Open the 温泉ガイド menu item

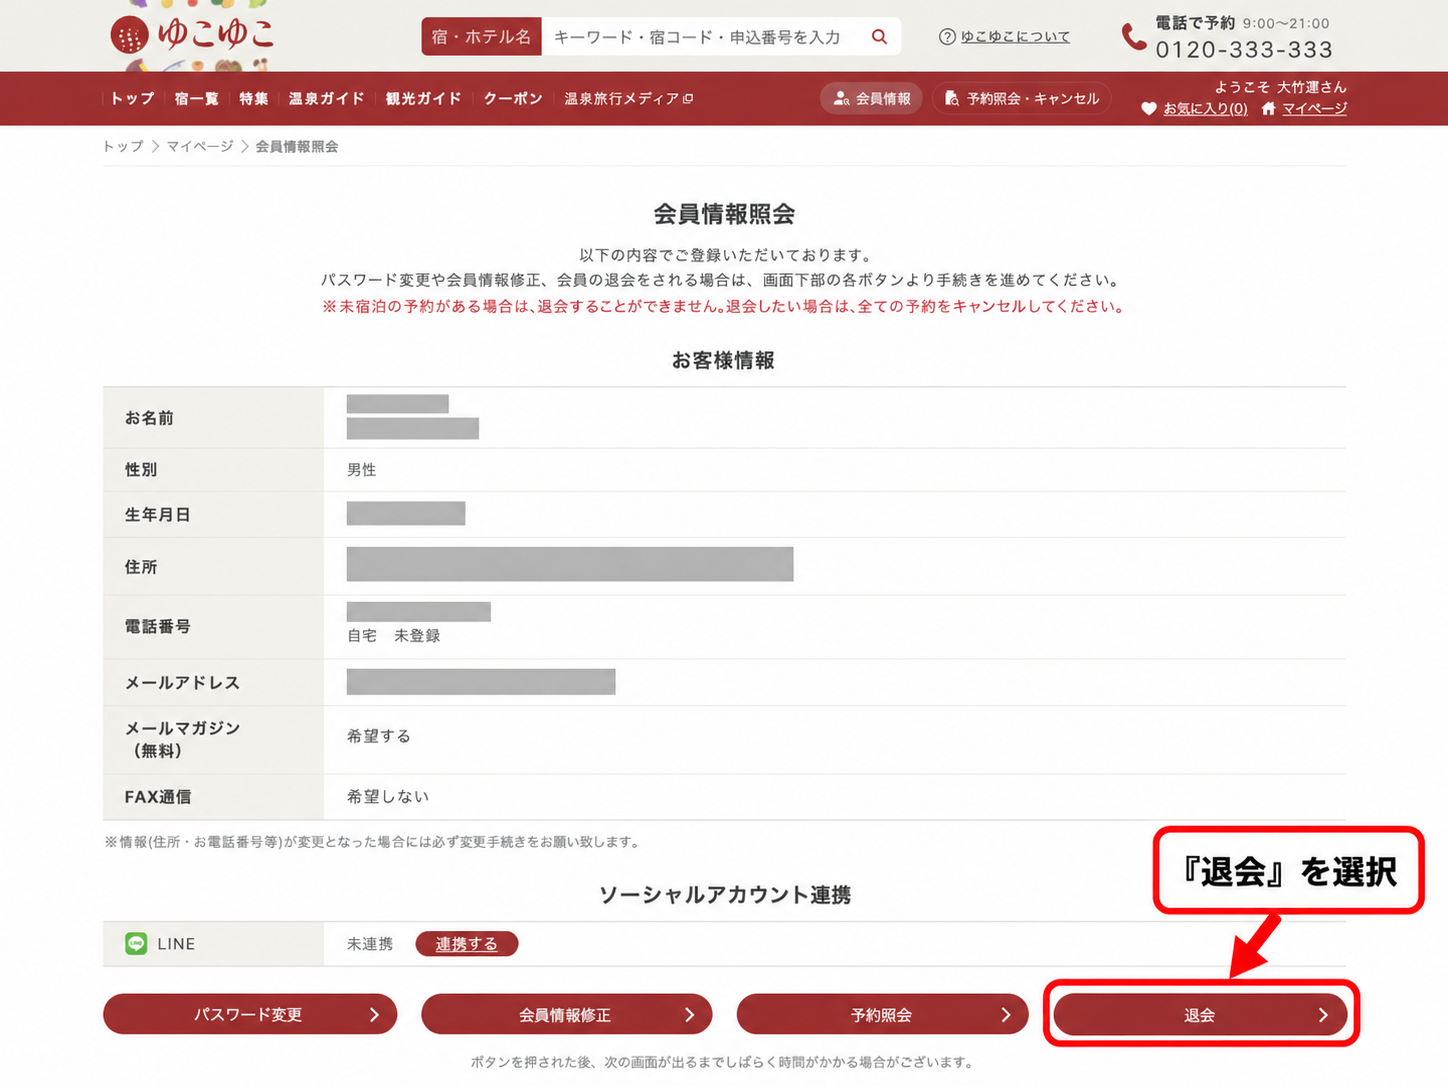coord(327,98)
